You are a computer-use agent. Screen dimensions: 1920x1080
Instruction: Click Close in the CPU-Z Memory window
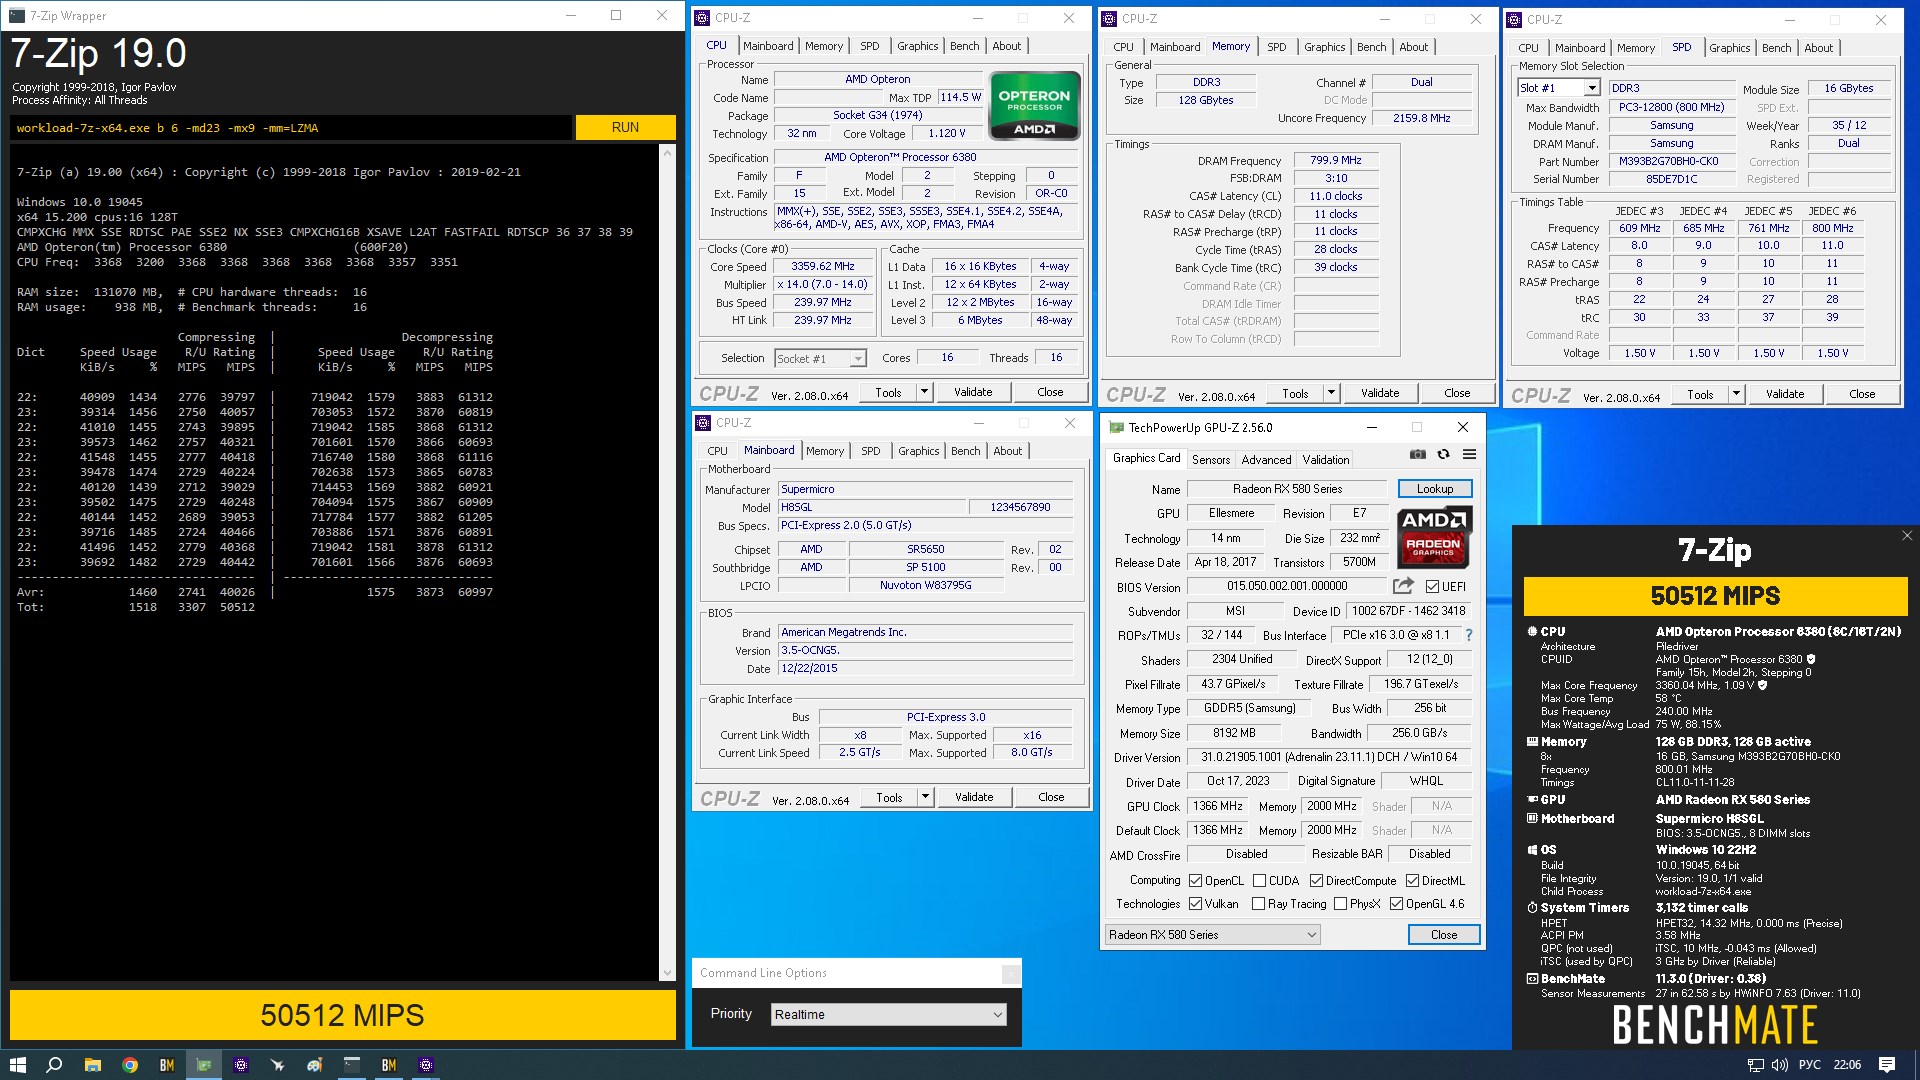point(1457,393)
